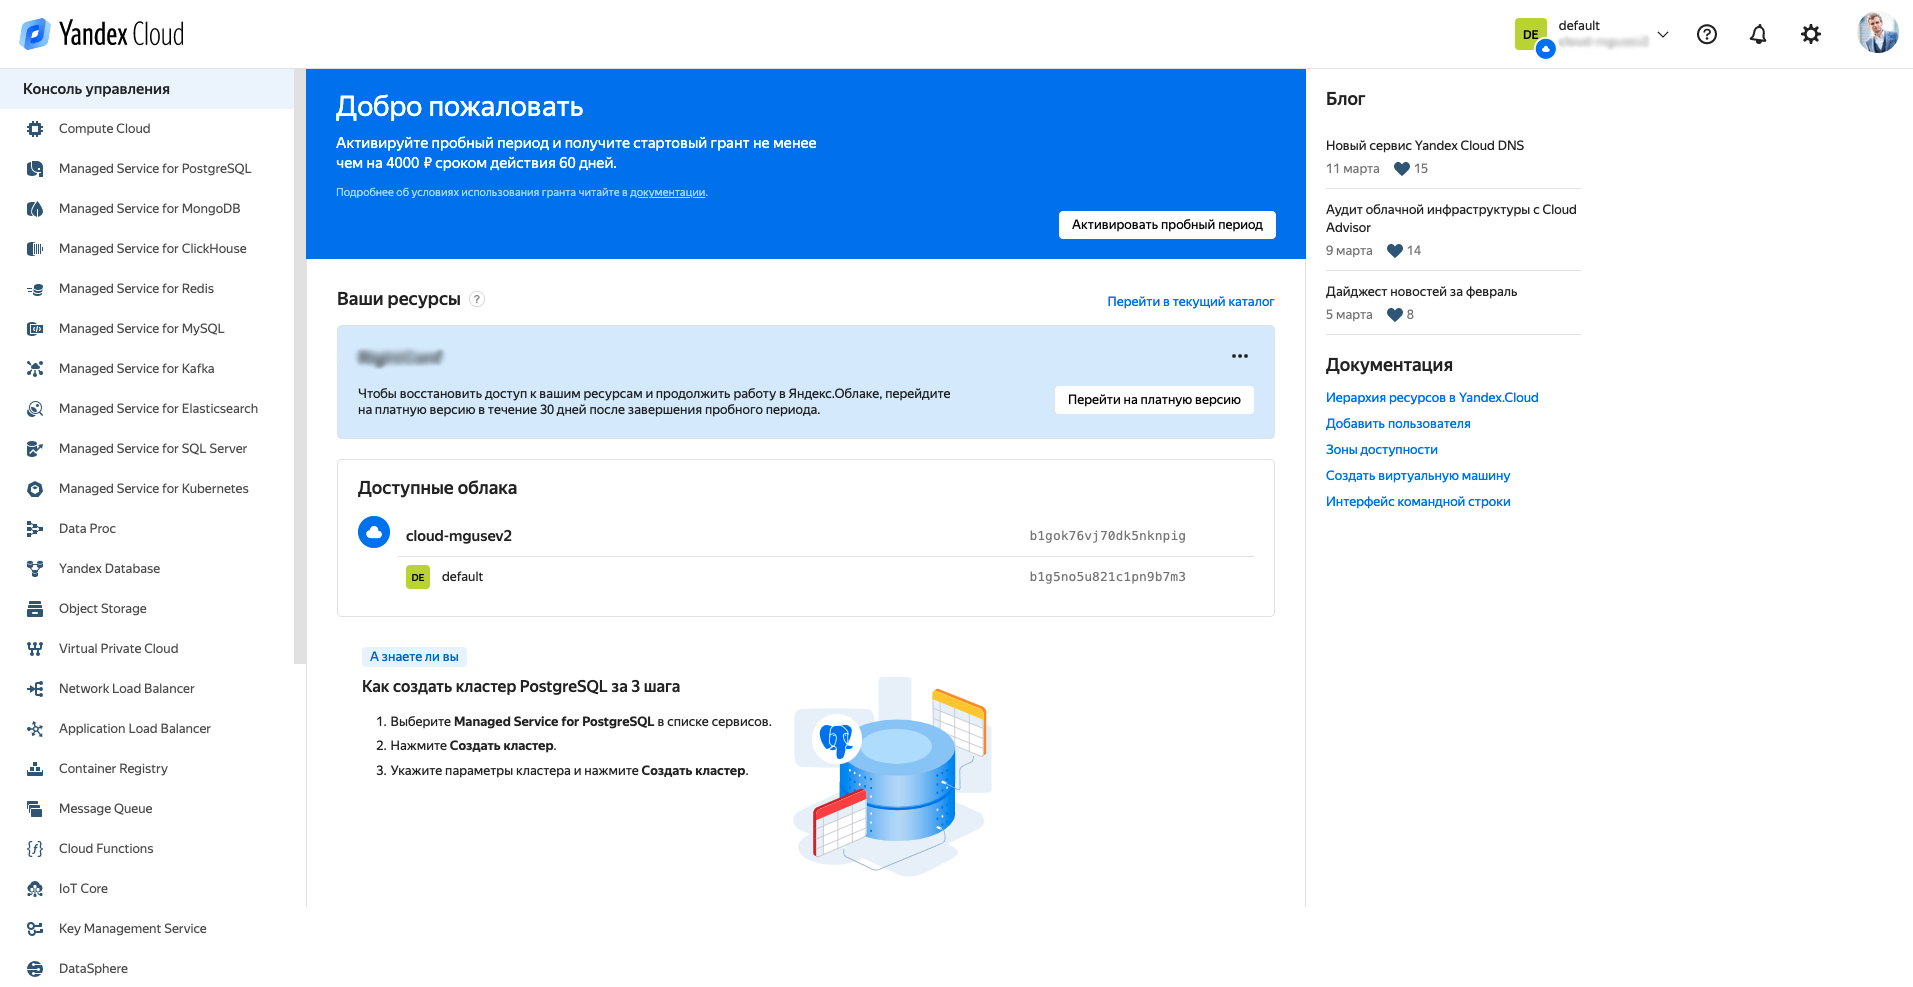Click the Managed Service for Kubernetes icon
Screen dimensions: 1913x987
[35, 489]
